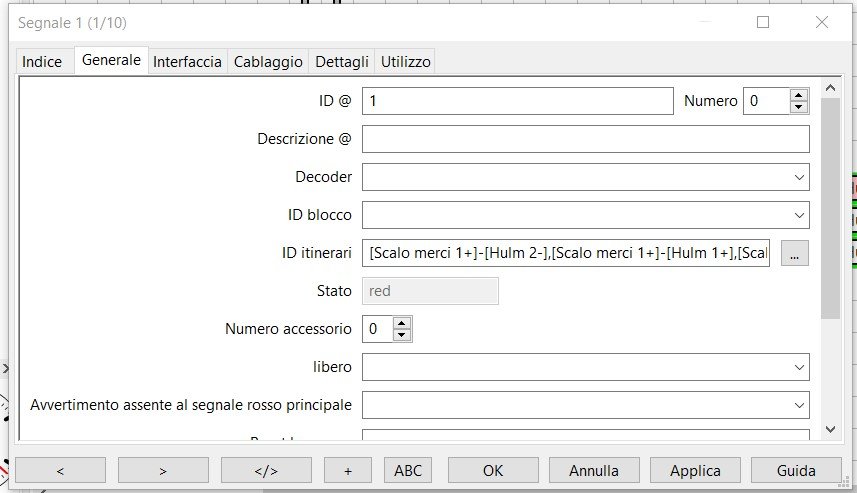Select the Dettagli tab
The height and width of the screenshot is (493, 857).
click(342, 62)
